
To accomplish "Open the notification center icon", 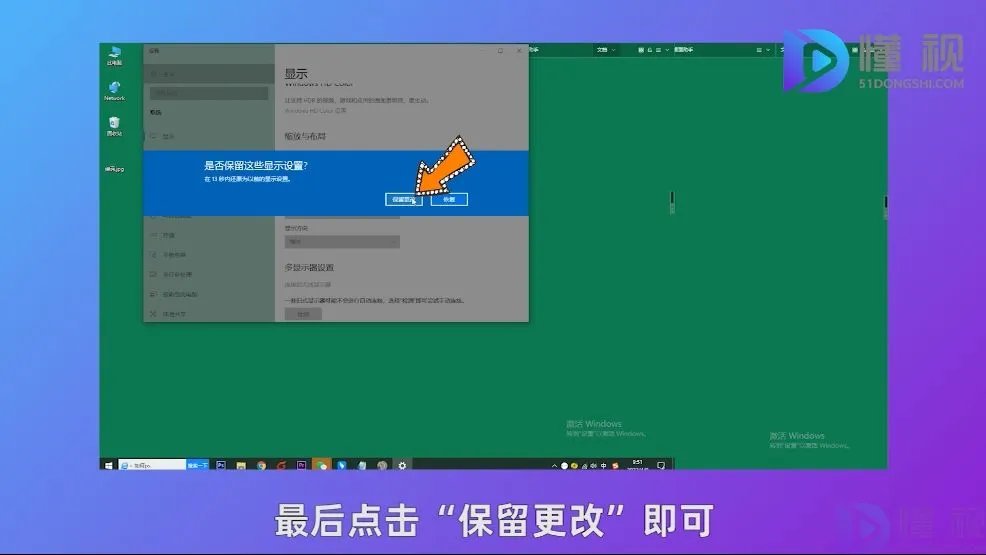I will (661, 466).
